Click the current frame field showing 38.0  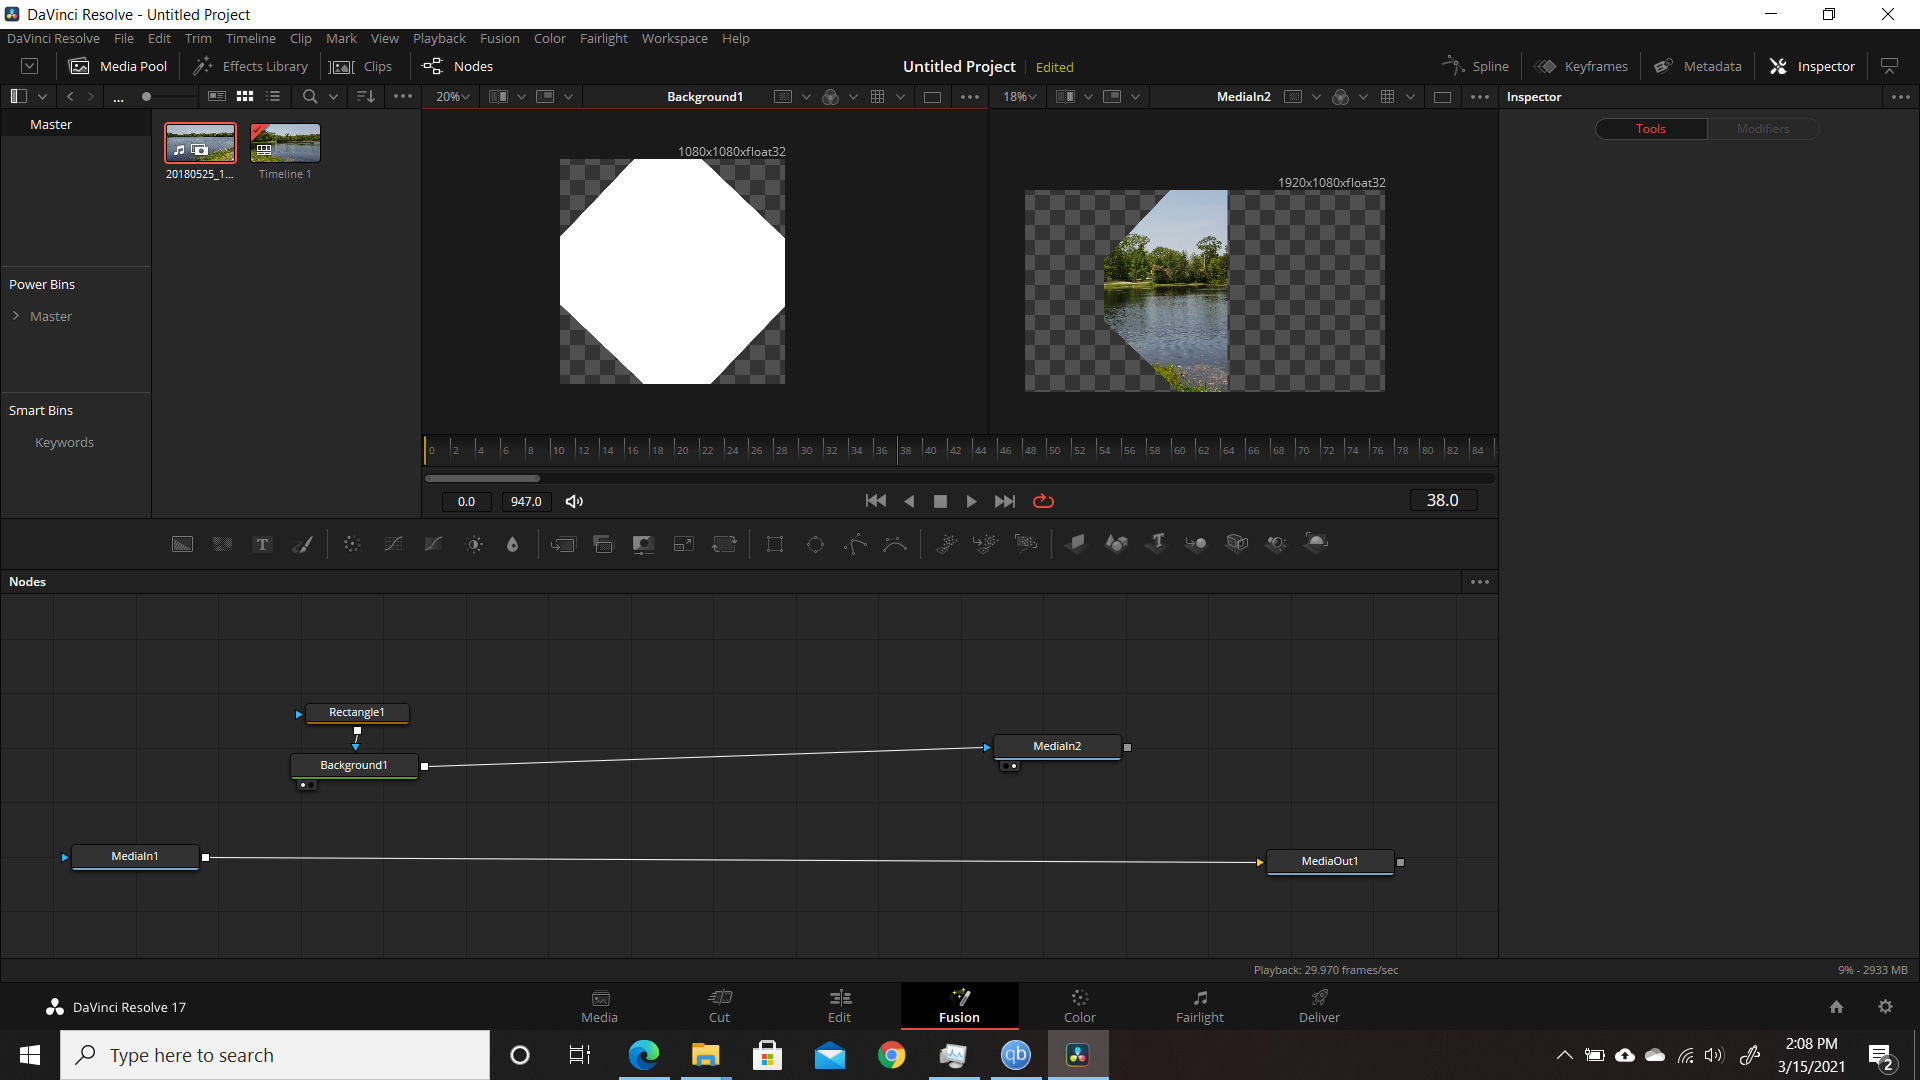(1443, 500)
